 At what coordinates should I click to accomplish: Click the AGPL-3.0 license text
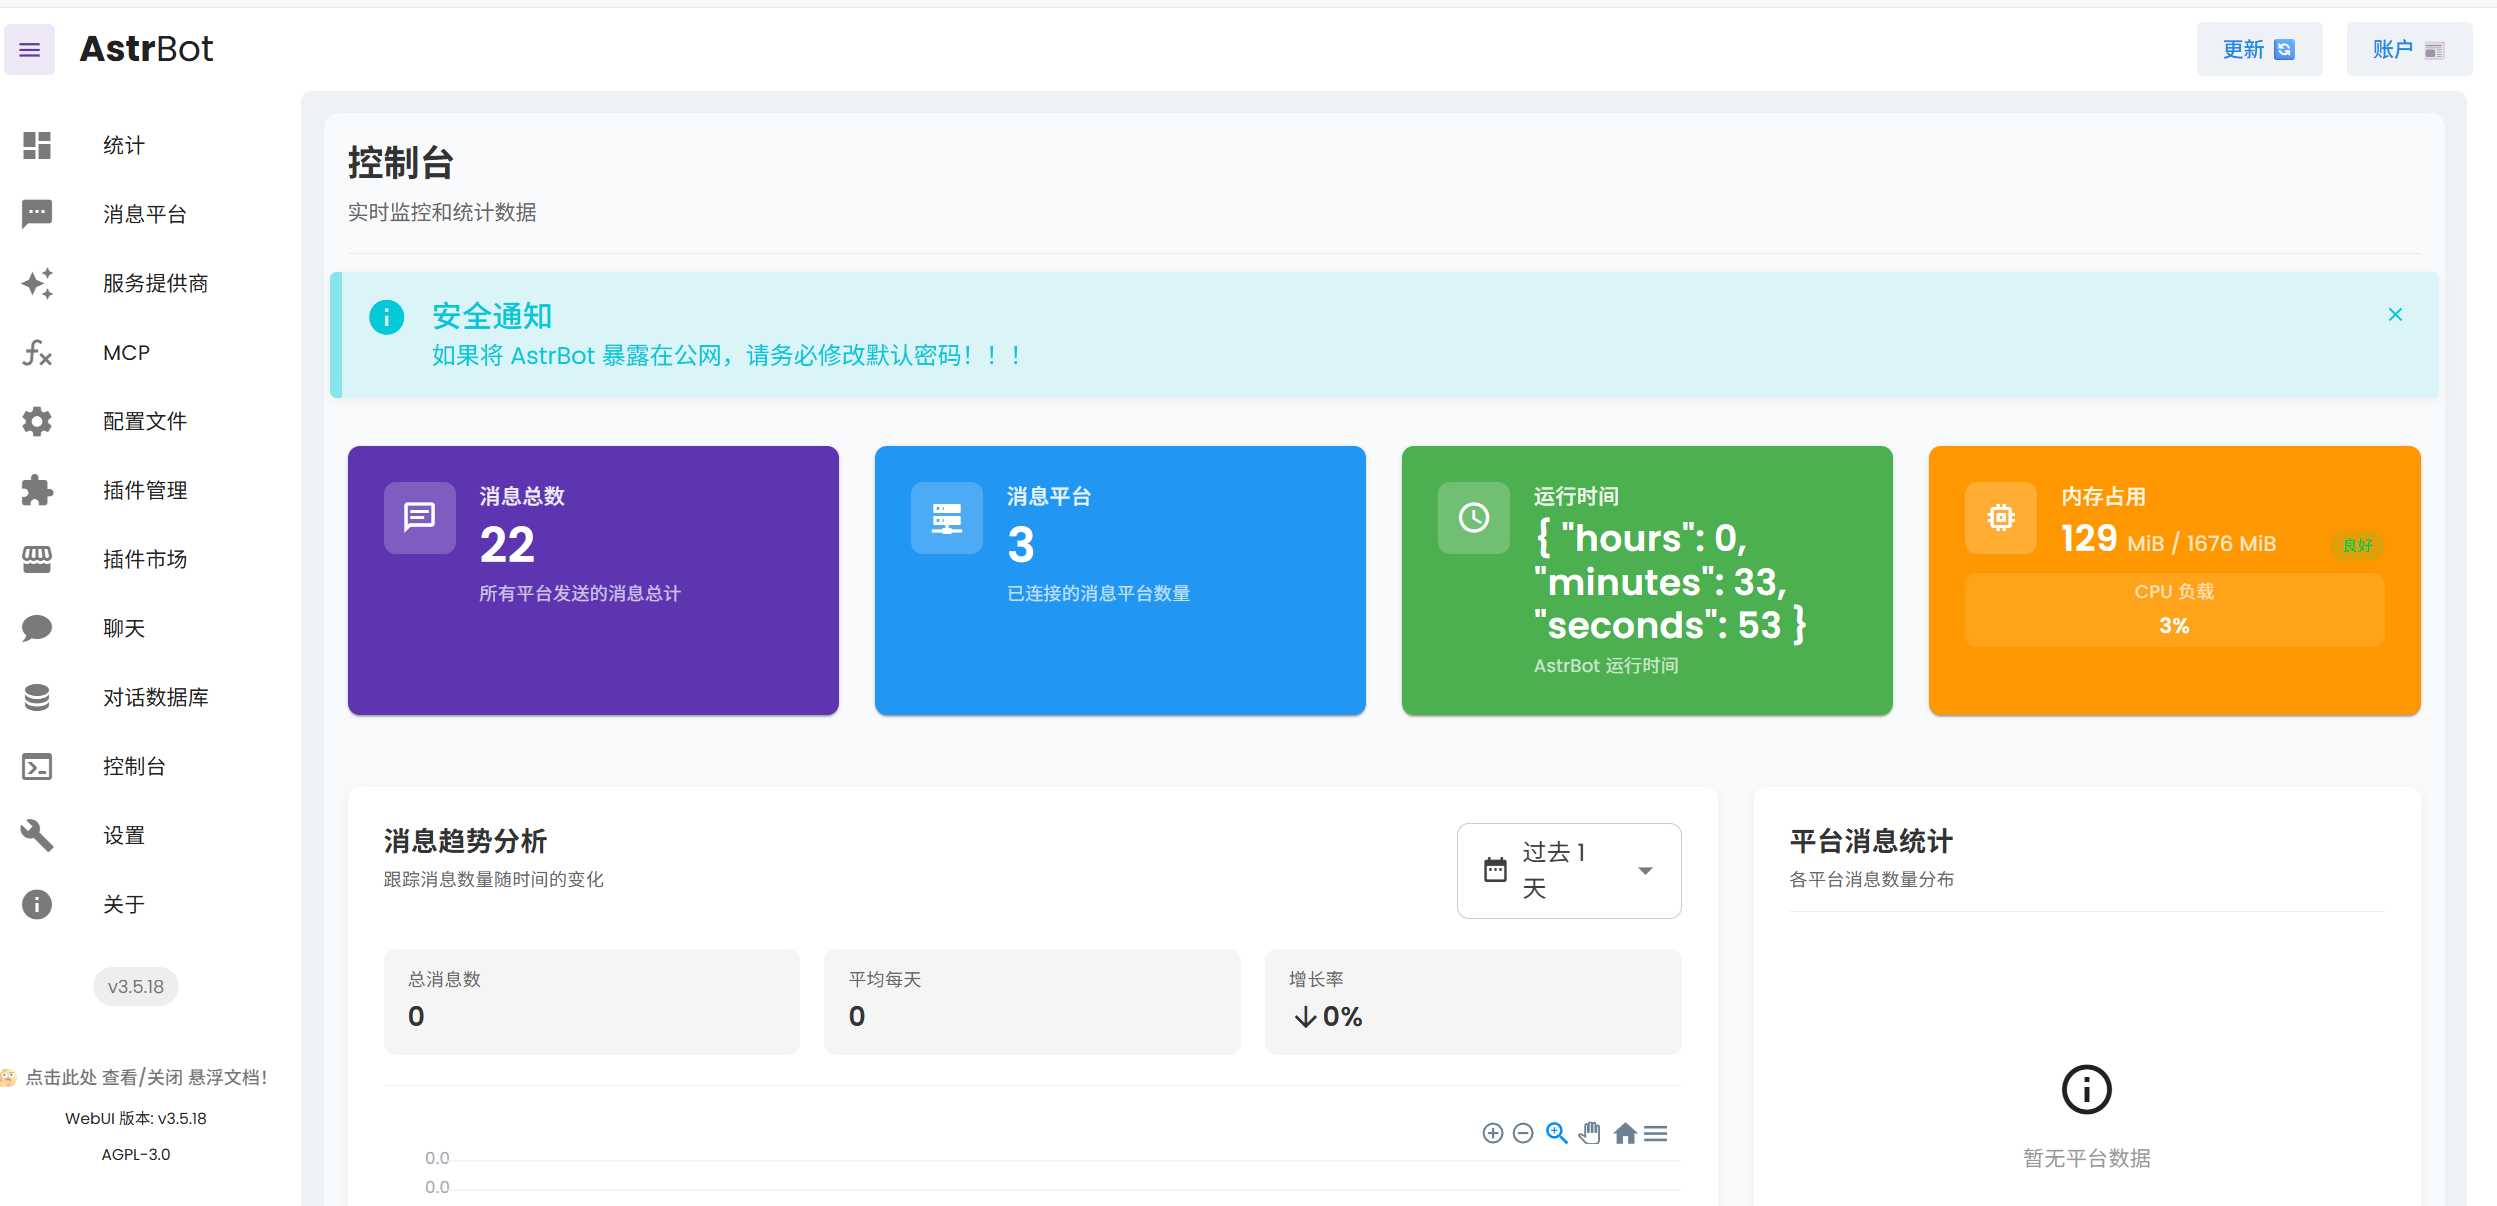point(136,1154)
